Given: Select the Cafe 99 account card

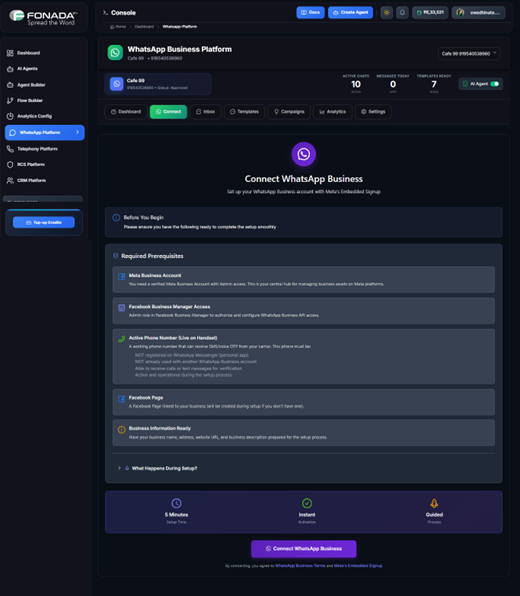Looking at the screenshot, I should click(158, 84).
